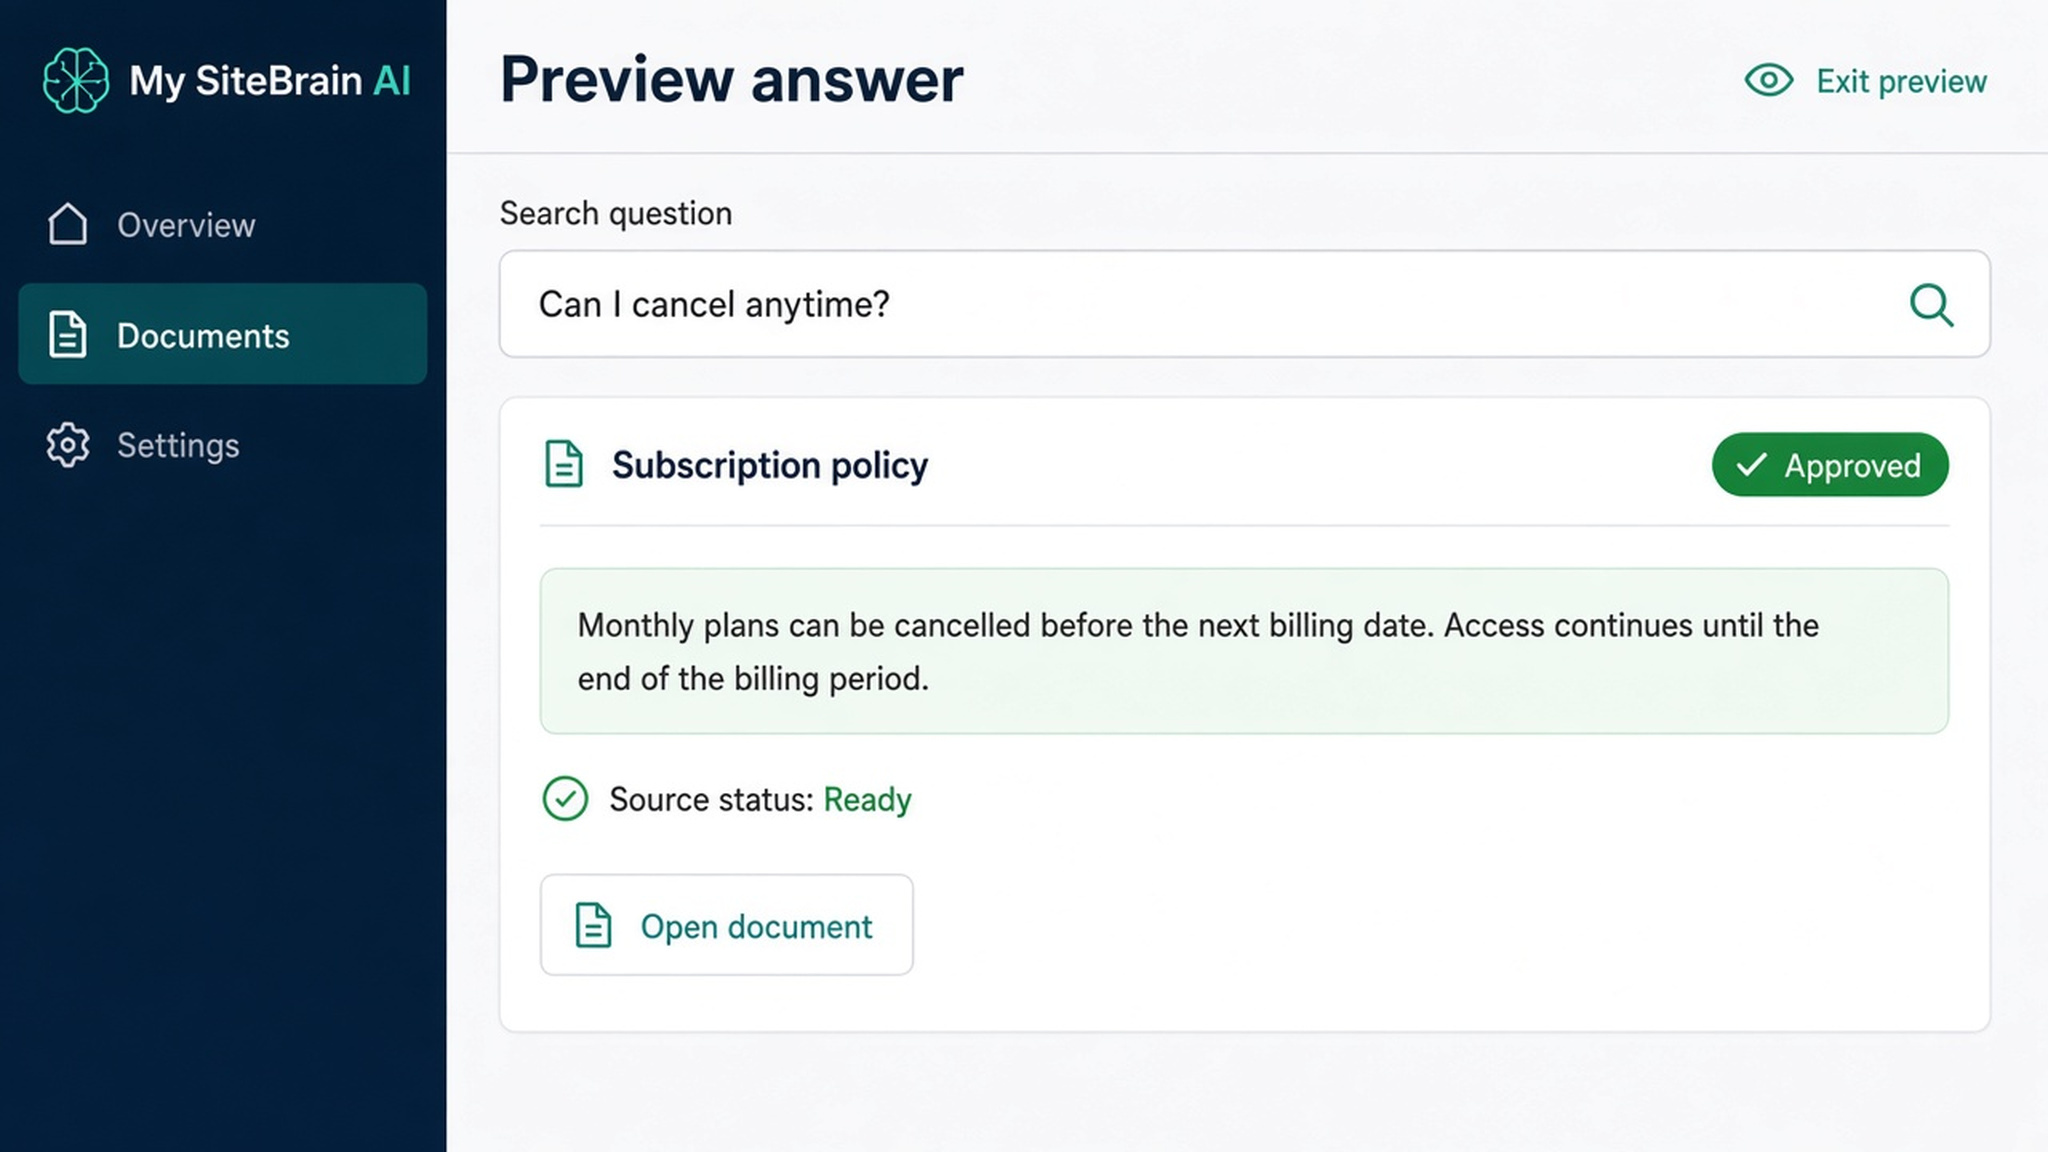Click the magnifier search icon in question field
Screen dimensions: 2048x1152
click(x=1931, y=305)
